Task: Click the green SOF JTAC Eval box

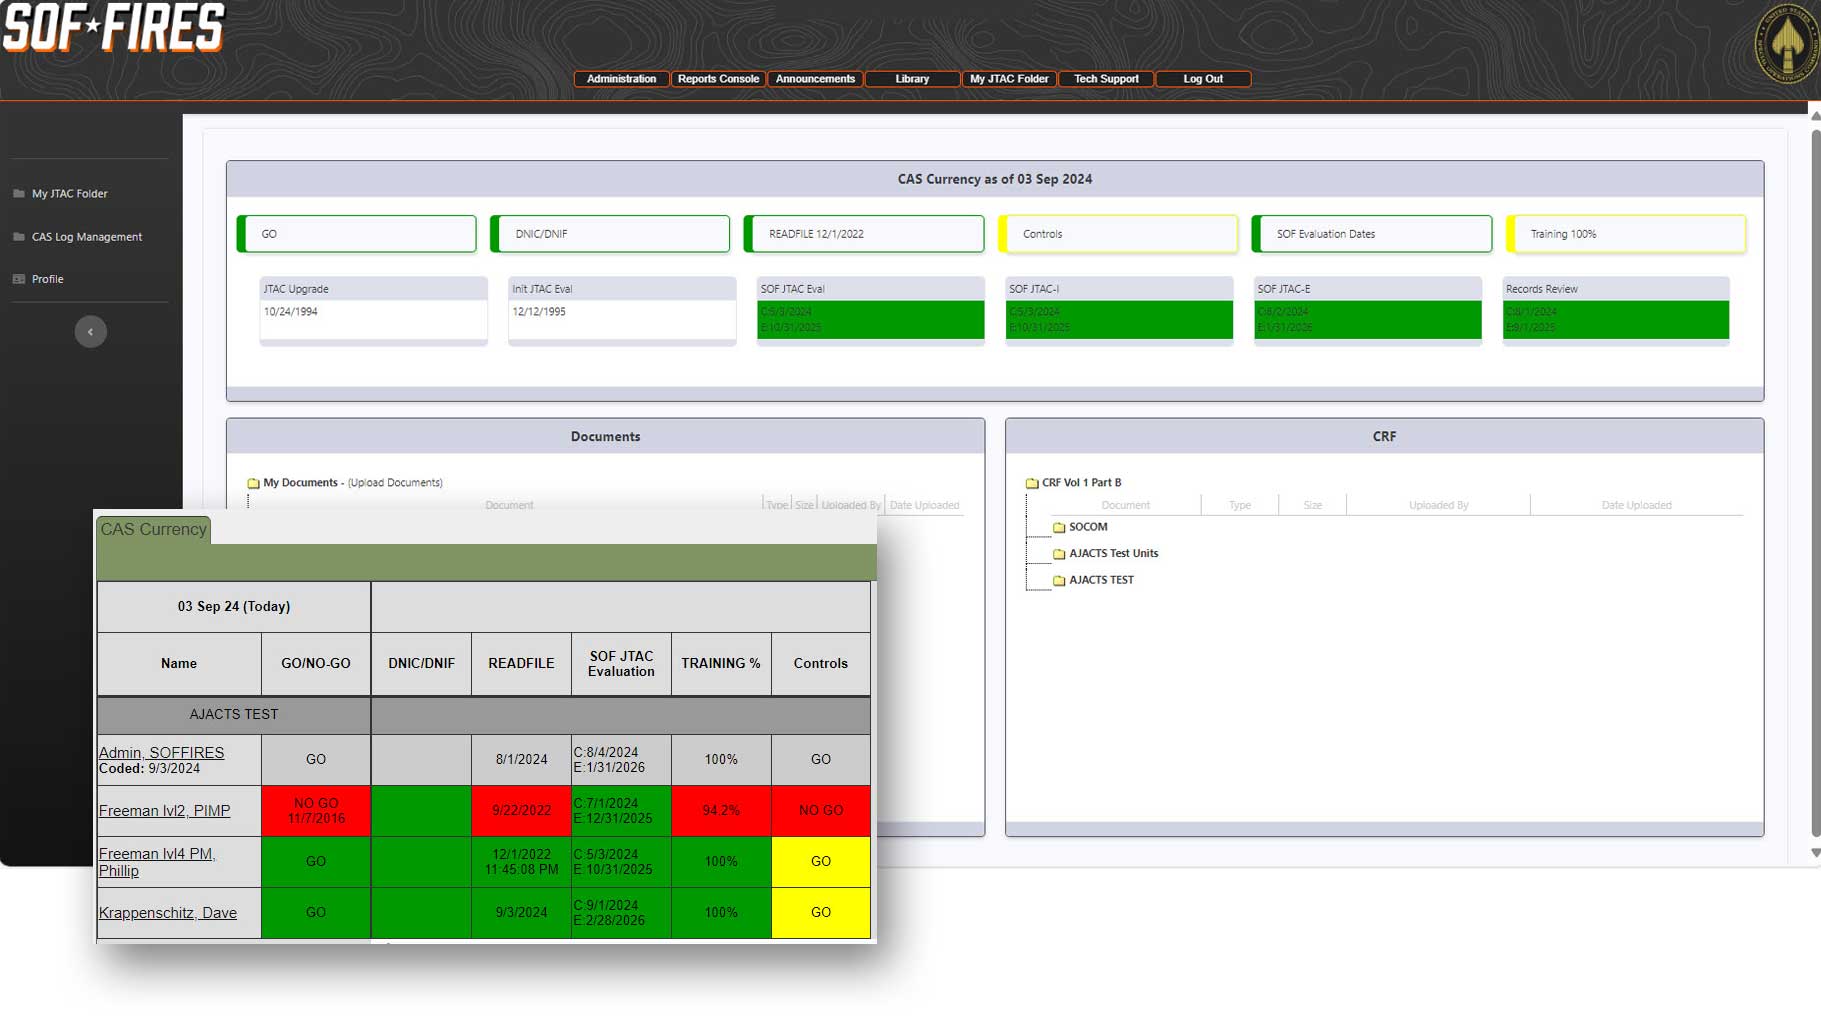Action: coord(870,320)
